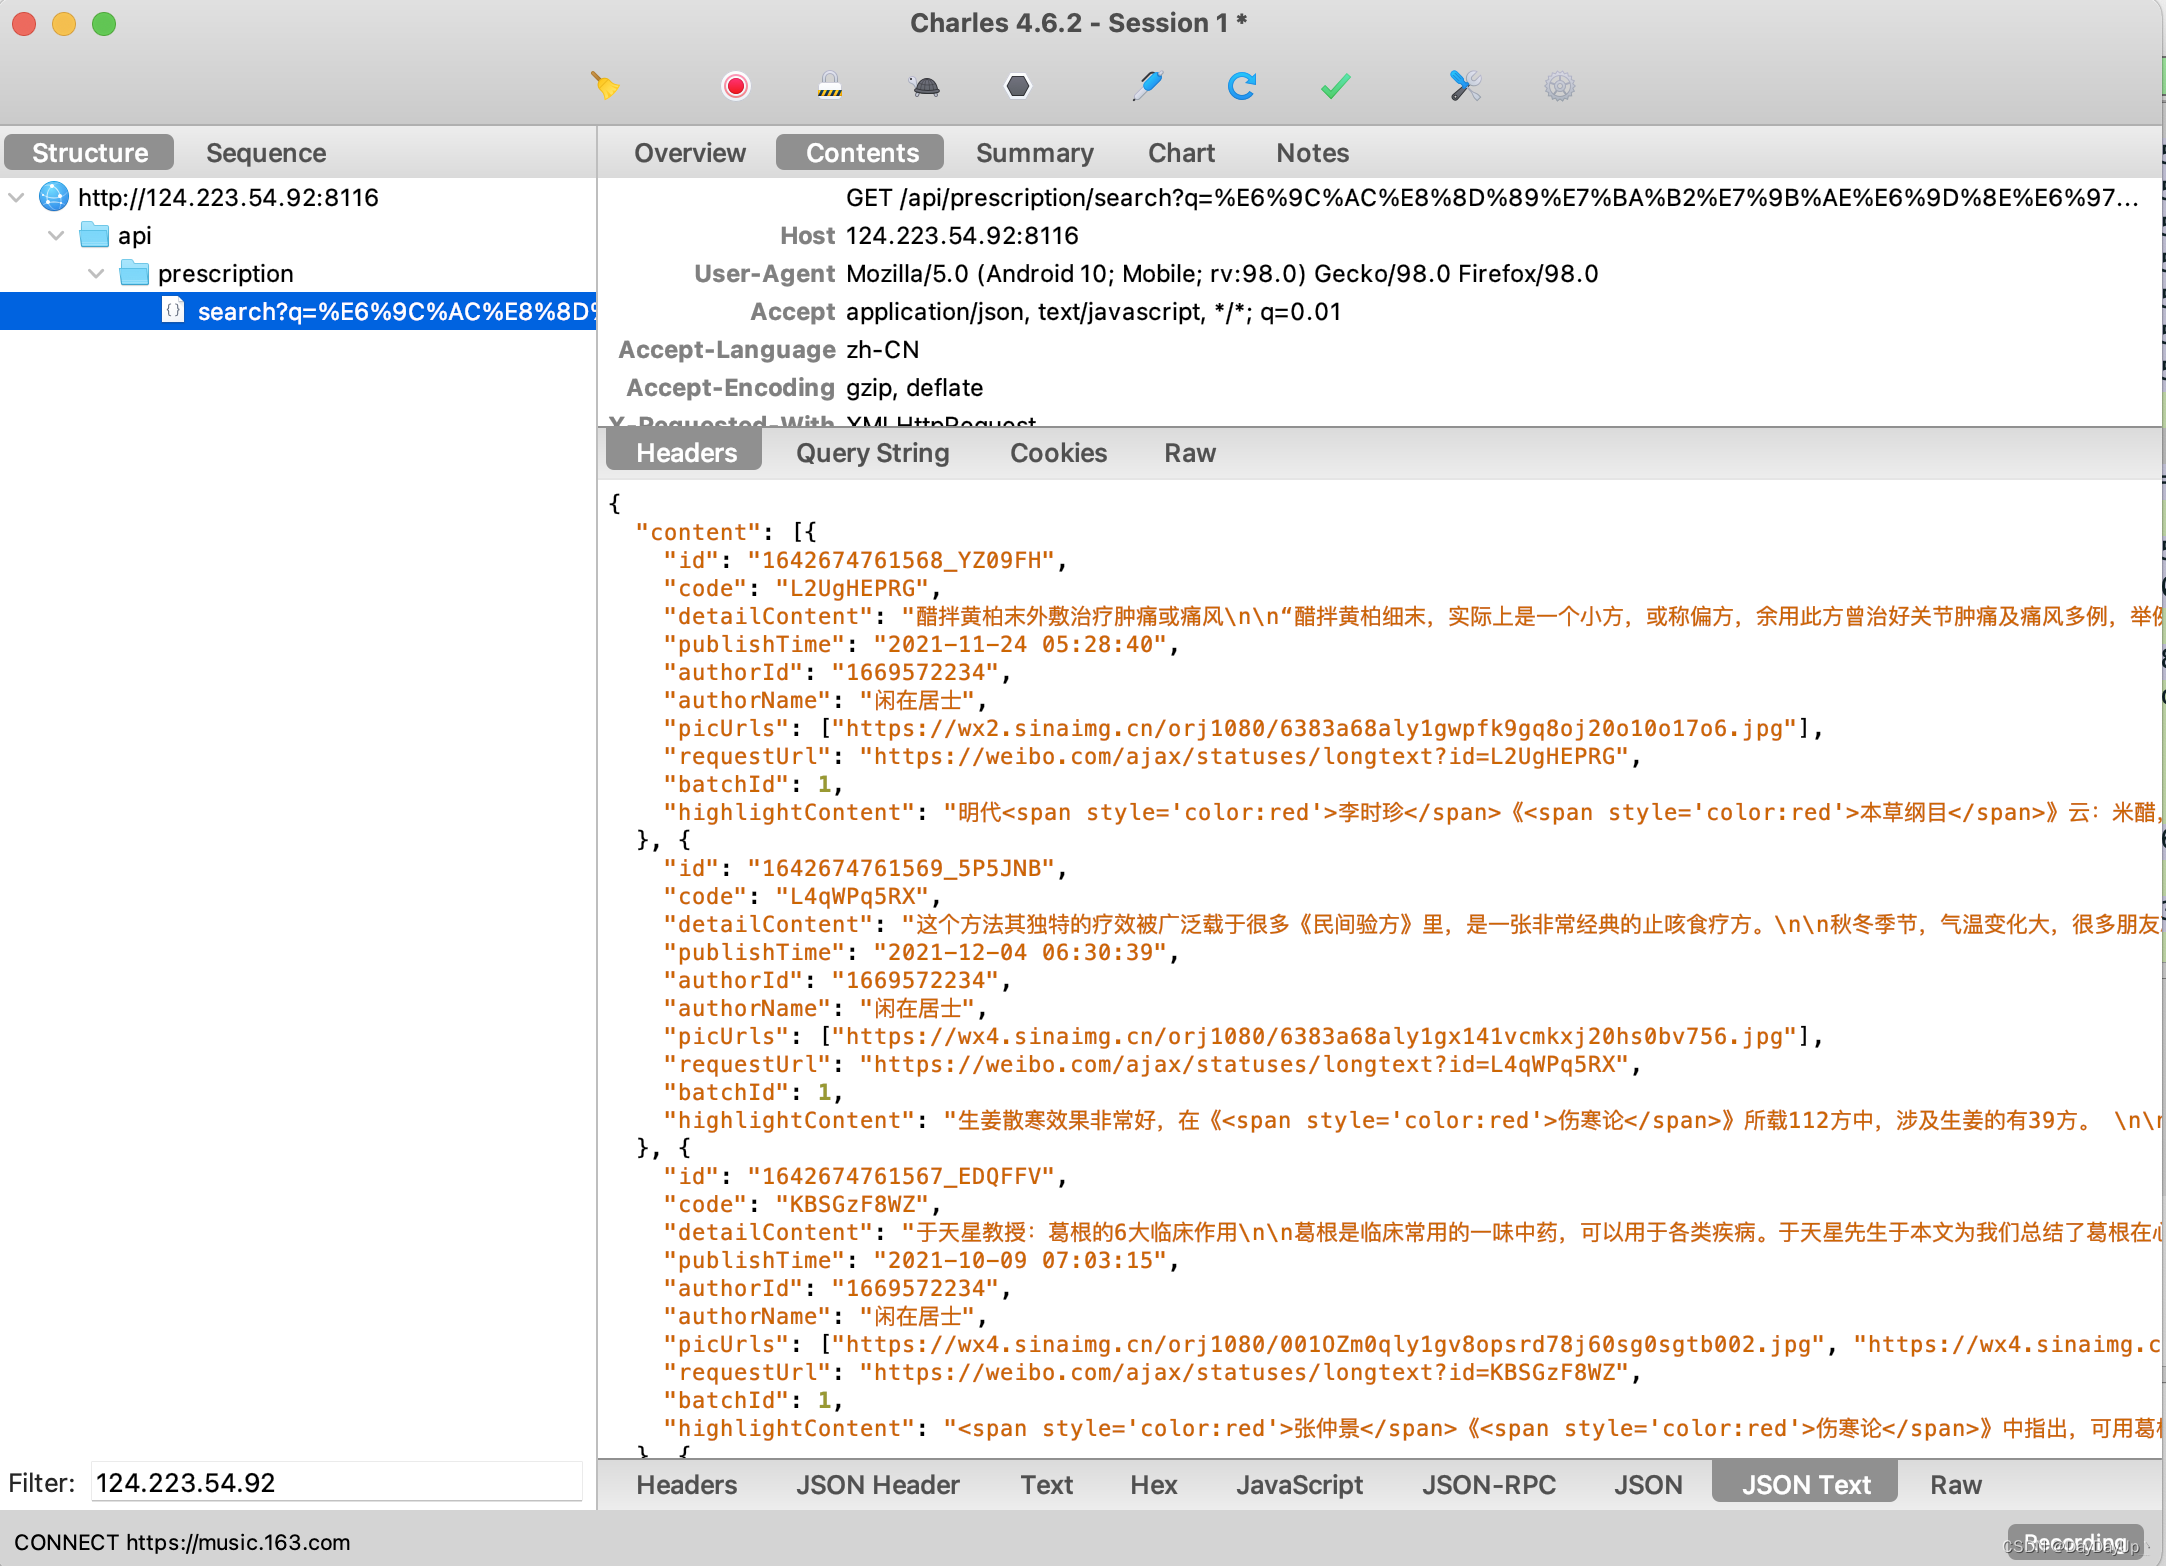Collapse the prescription folder
The image size is (2166, 1566).
97,273
